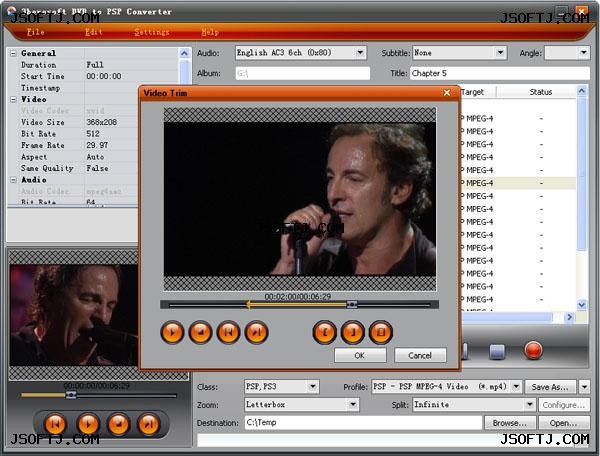Open the Edit menu
Image resolution: width=600 pixels, height=456 pixels.
coord(94,32)
